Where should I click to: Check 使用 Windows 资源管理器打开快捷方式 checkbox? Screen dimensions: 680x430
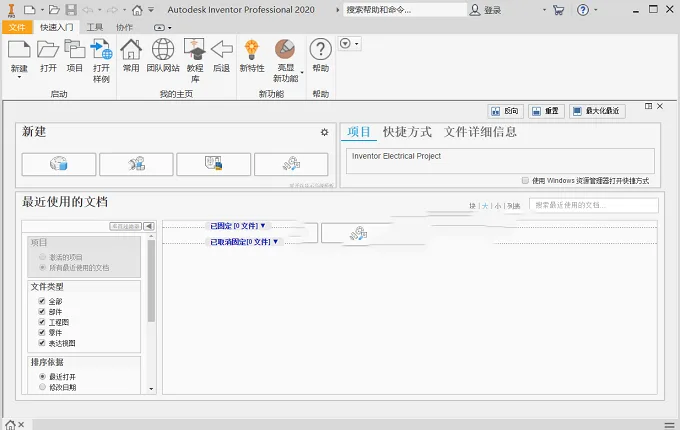[x=525, y=180]
